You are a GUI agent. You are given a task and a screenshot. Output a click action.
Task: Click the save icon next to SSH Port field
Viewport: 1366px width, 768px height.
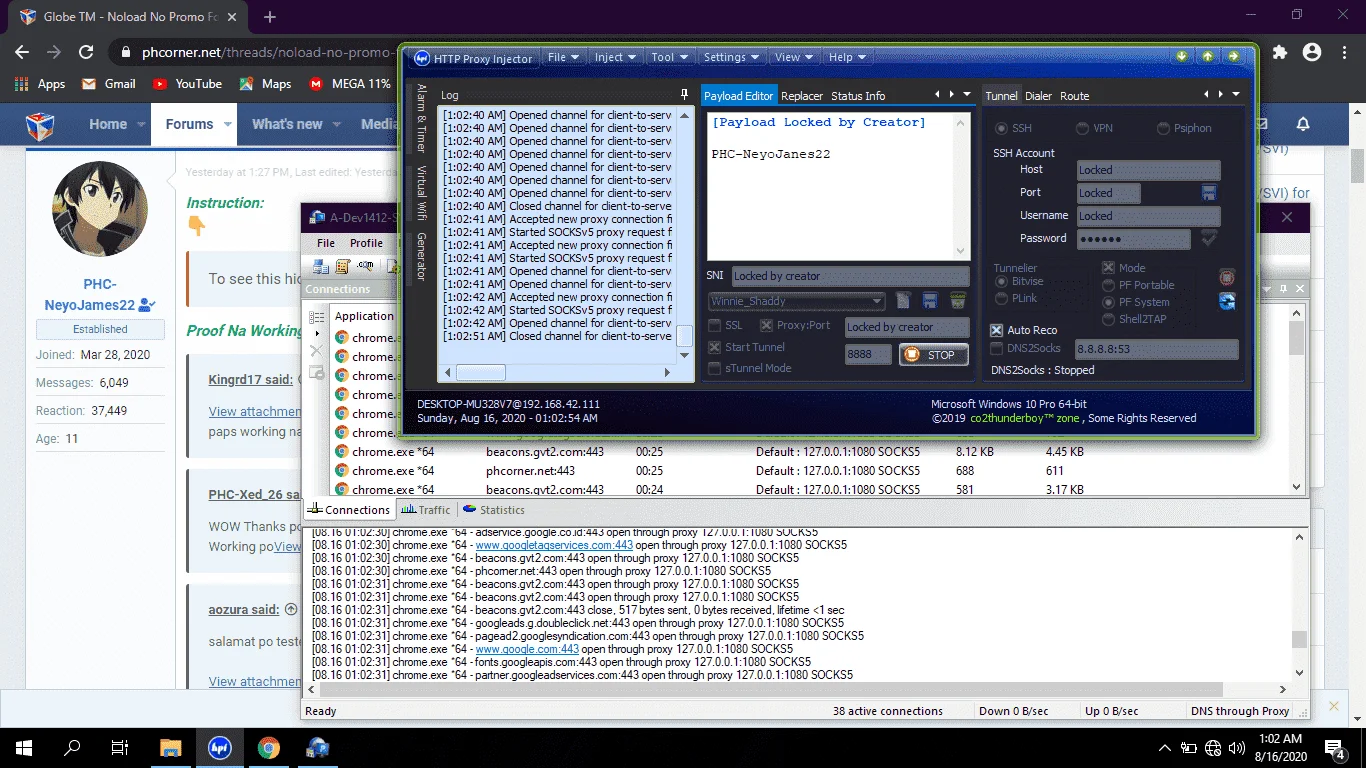(1209, 193)
